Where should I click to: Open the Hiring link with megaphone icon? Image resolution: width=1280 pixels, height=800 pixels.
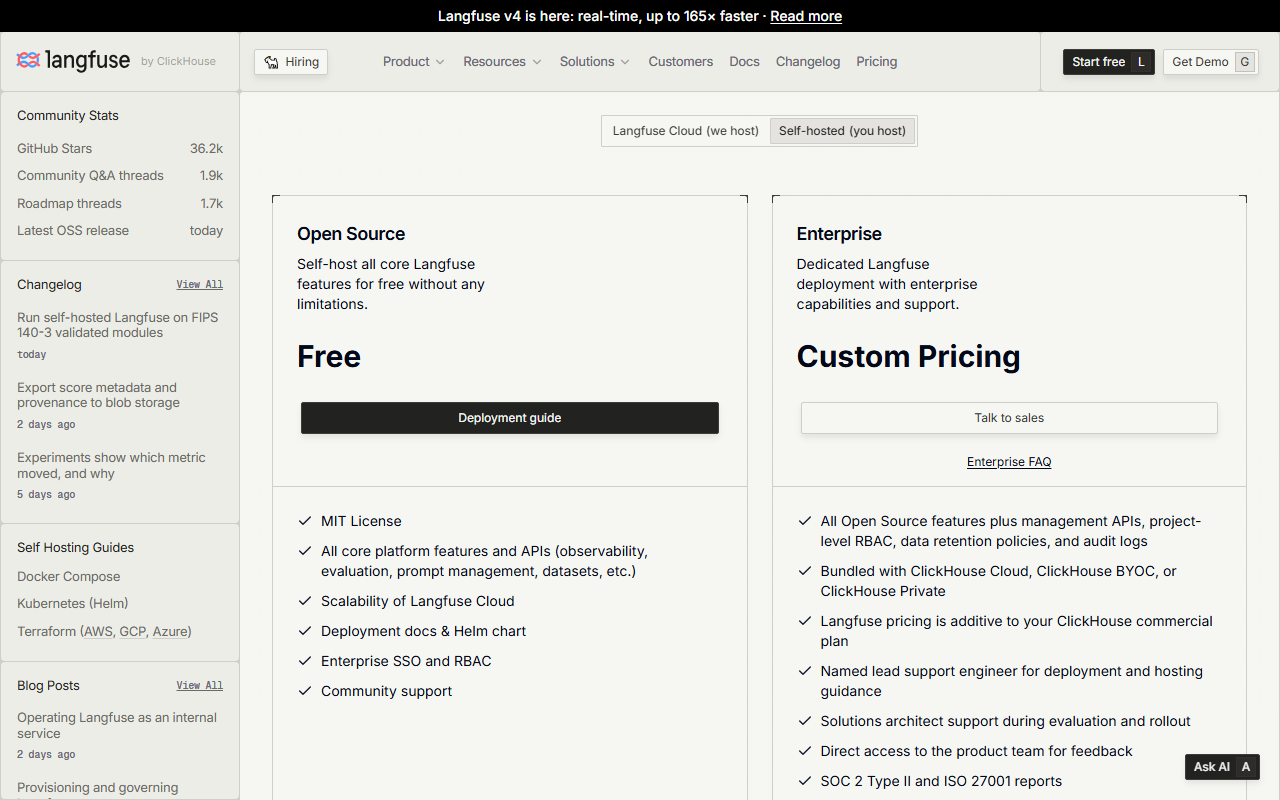(x=291, y=62)
